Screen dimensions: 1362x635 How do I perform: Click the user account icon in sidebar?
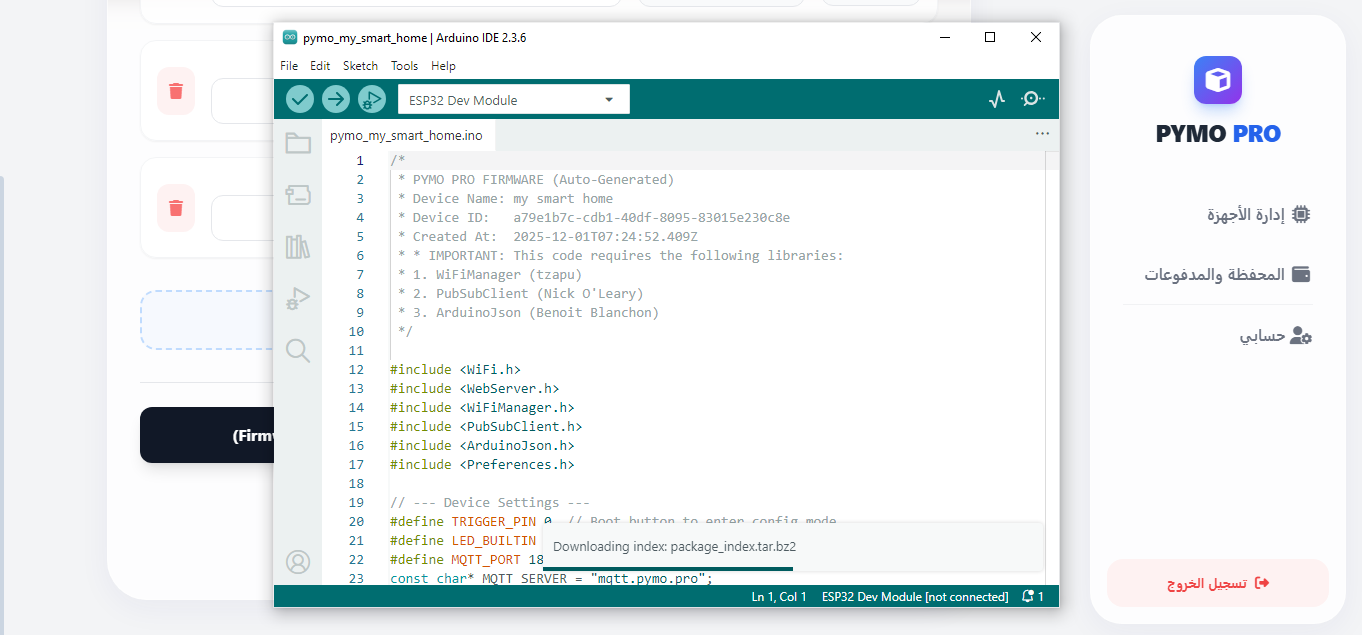pyautogui.click(x=298, y=562)
